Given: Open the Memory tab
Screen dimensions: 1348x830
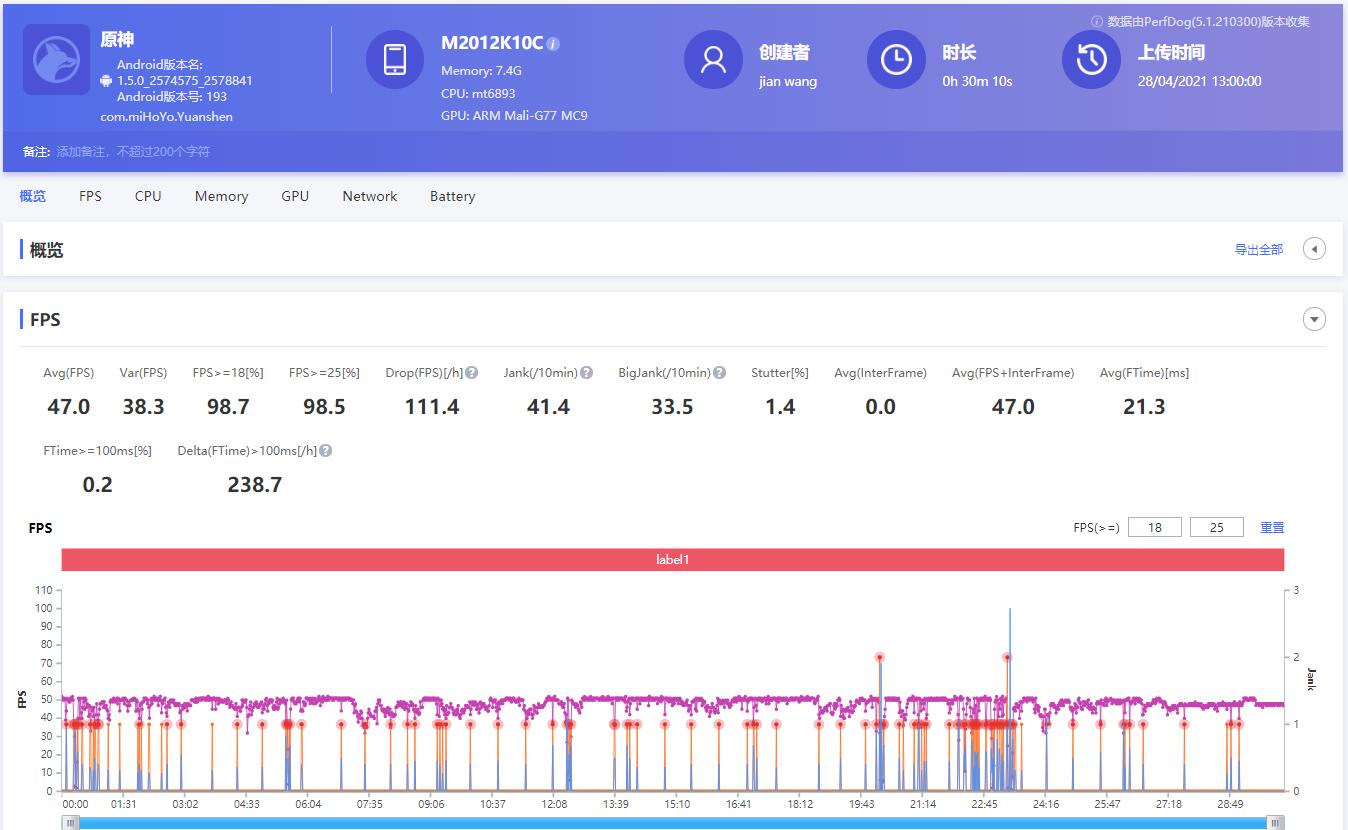Looking at the screenshot, I should (221, 196).
